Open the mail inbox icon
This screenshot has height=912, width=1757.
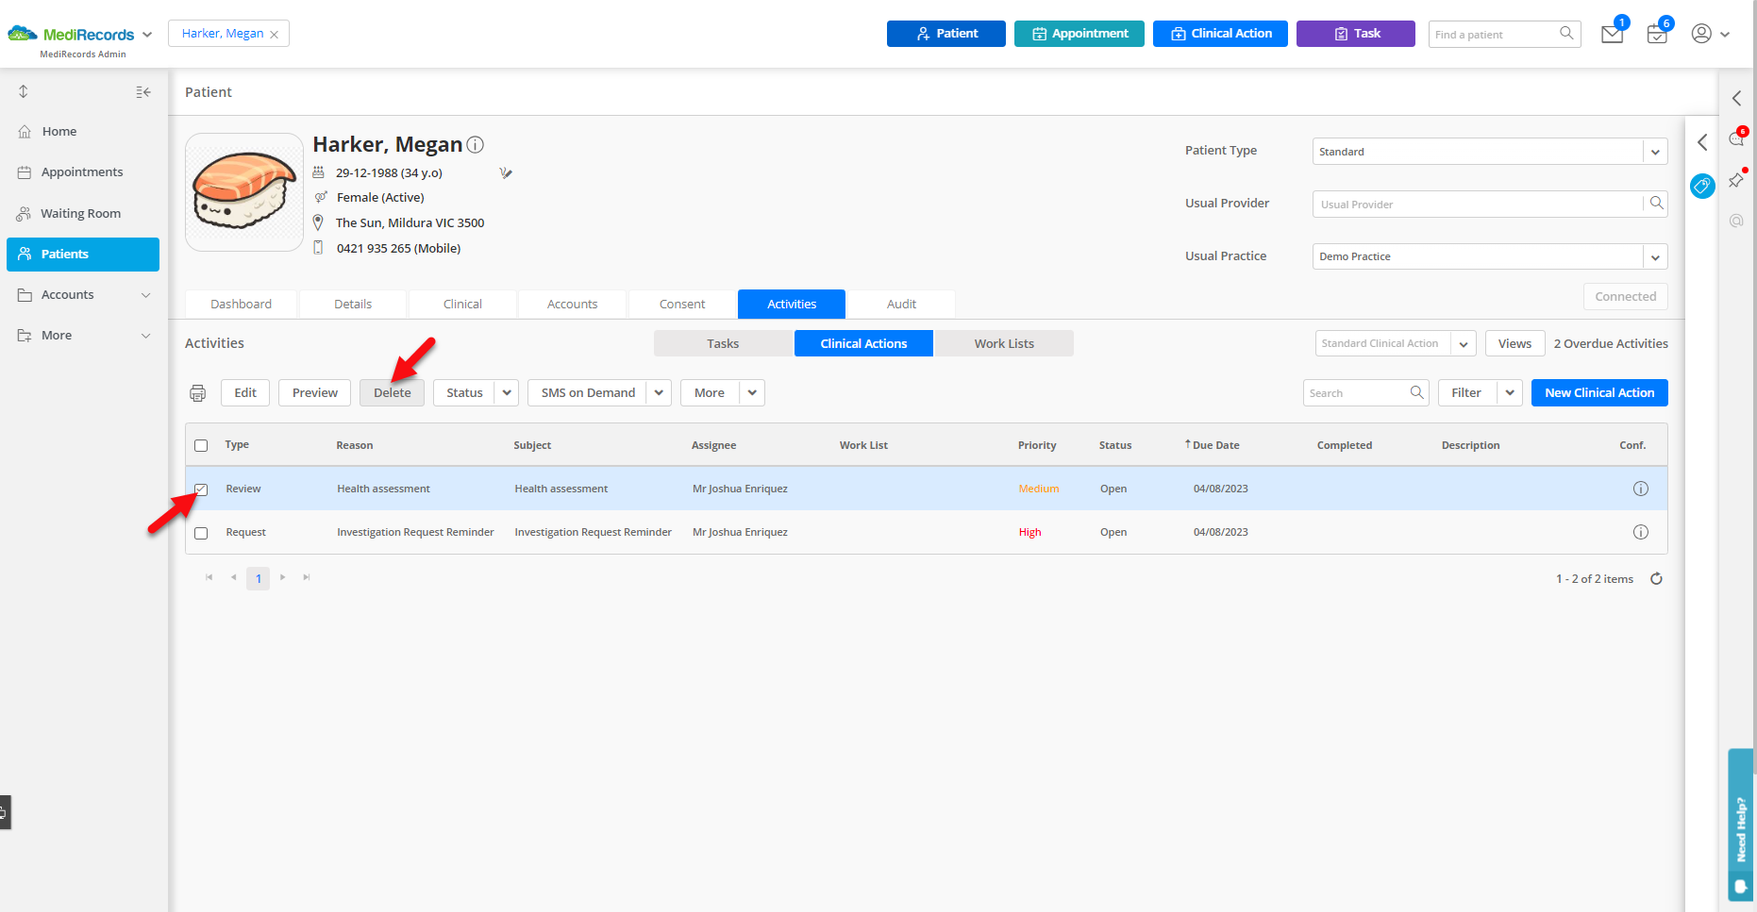pyautogui.click(x=1612, y=34)
